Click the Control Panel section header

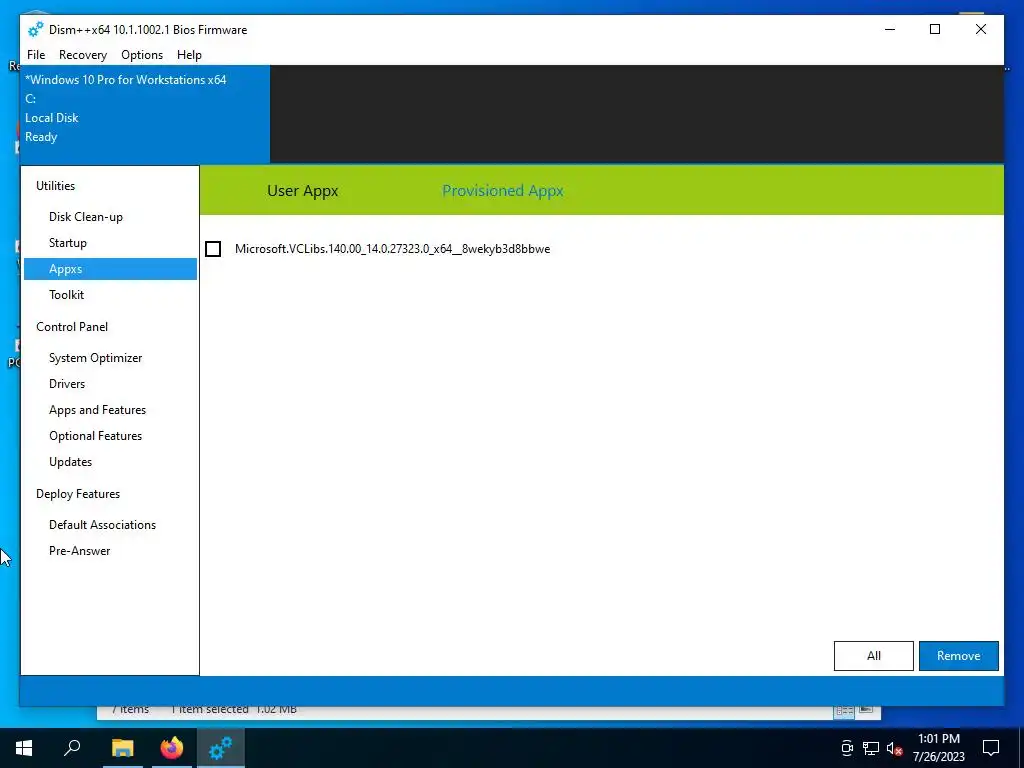click(x=72, y=327)
